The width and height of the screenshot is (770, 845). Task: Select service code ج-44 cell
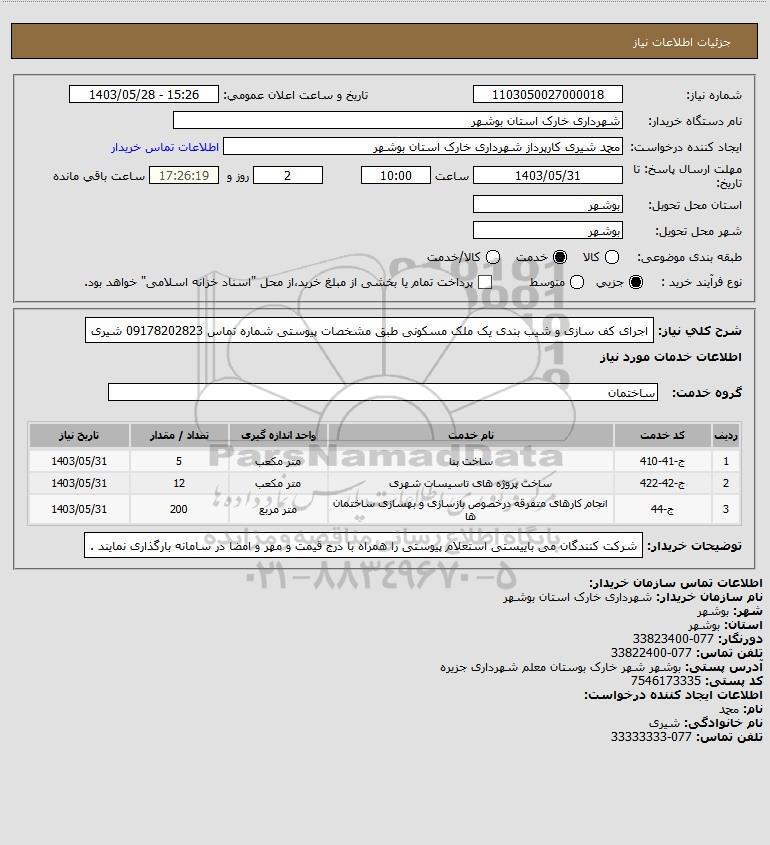(662, 509)
